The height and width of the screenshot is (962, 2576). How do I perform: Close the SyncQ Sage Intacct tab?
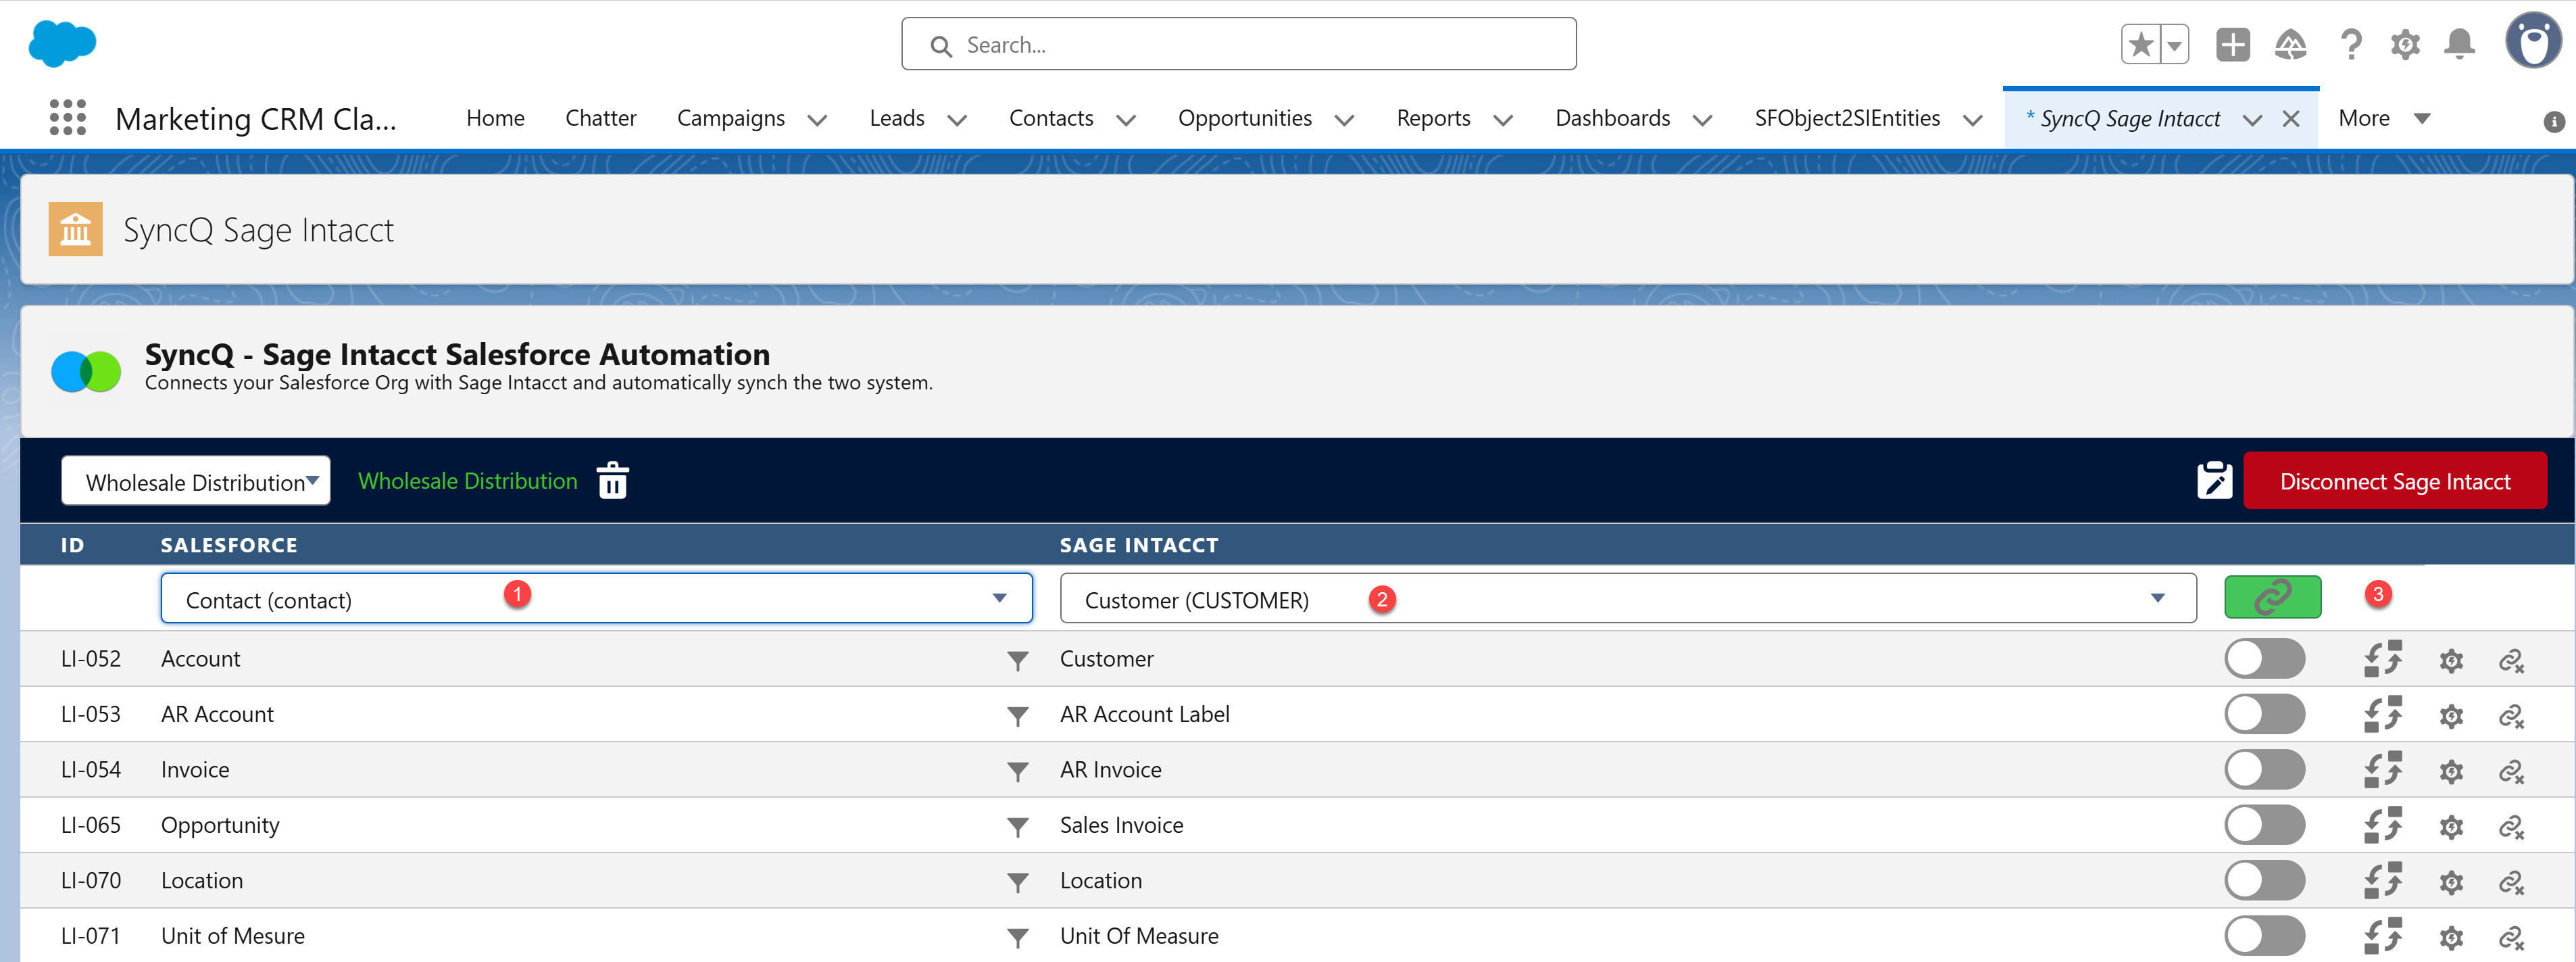click(2290, 119)
